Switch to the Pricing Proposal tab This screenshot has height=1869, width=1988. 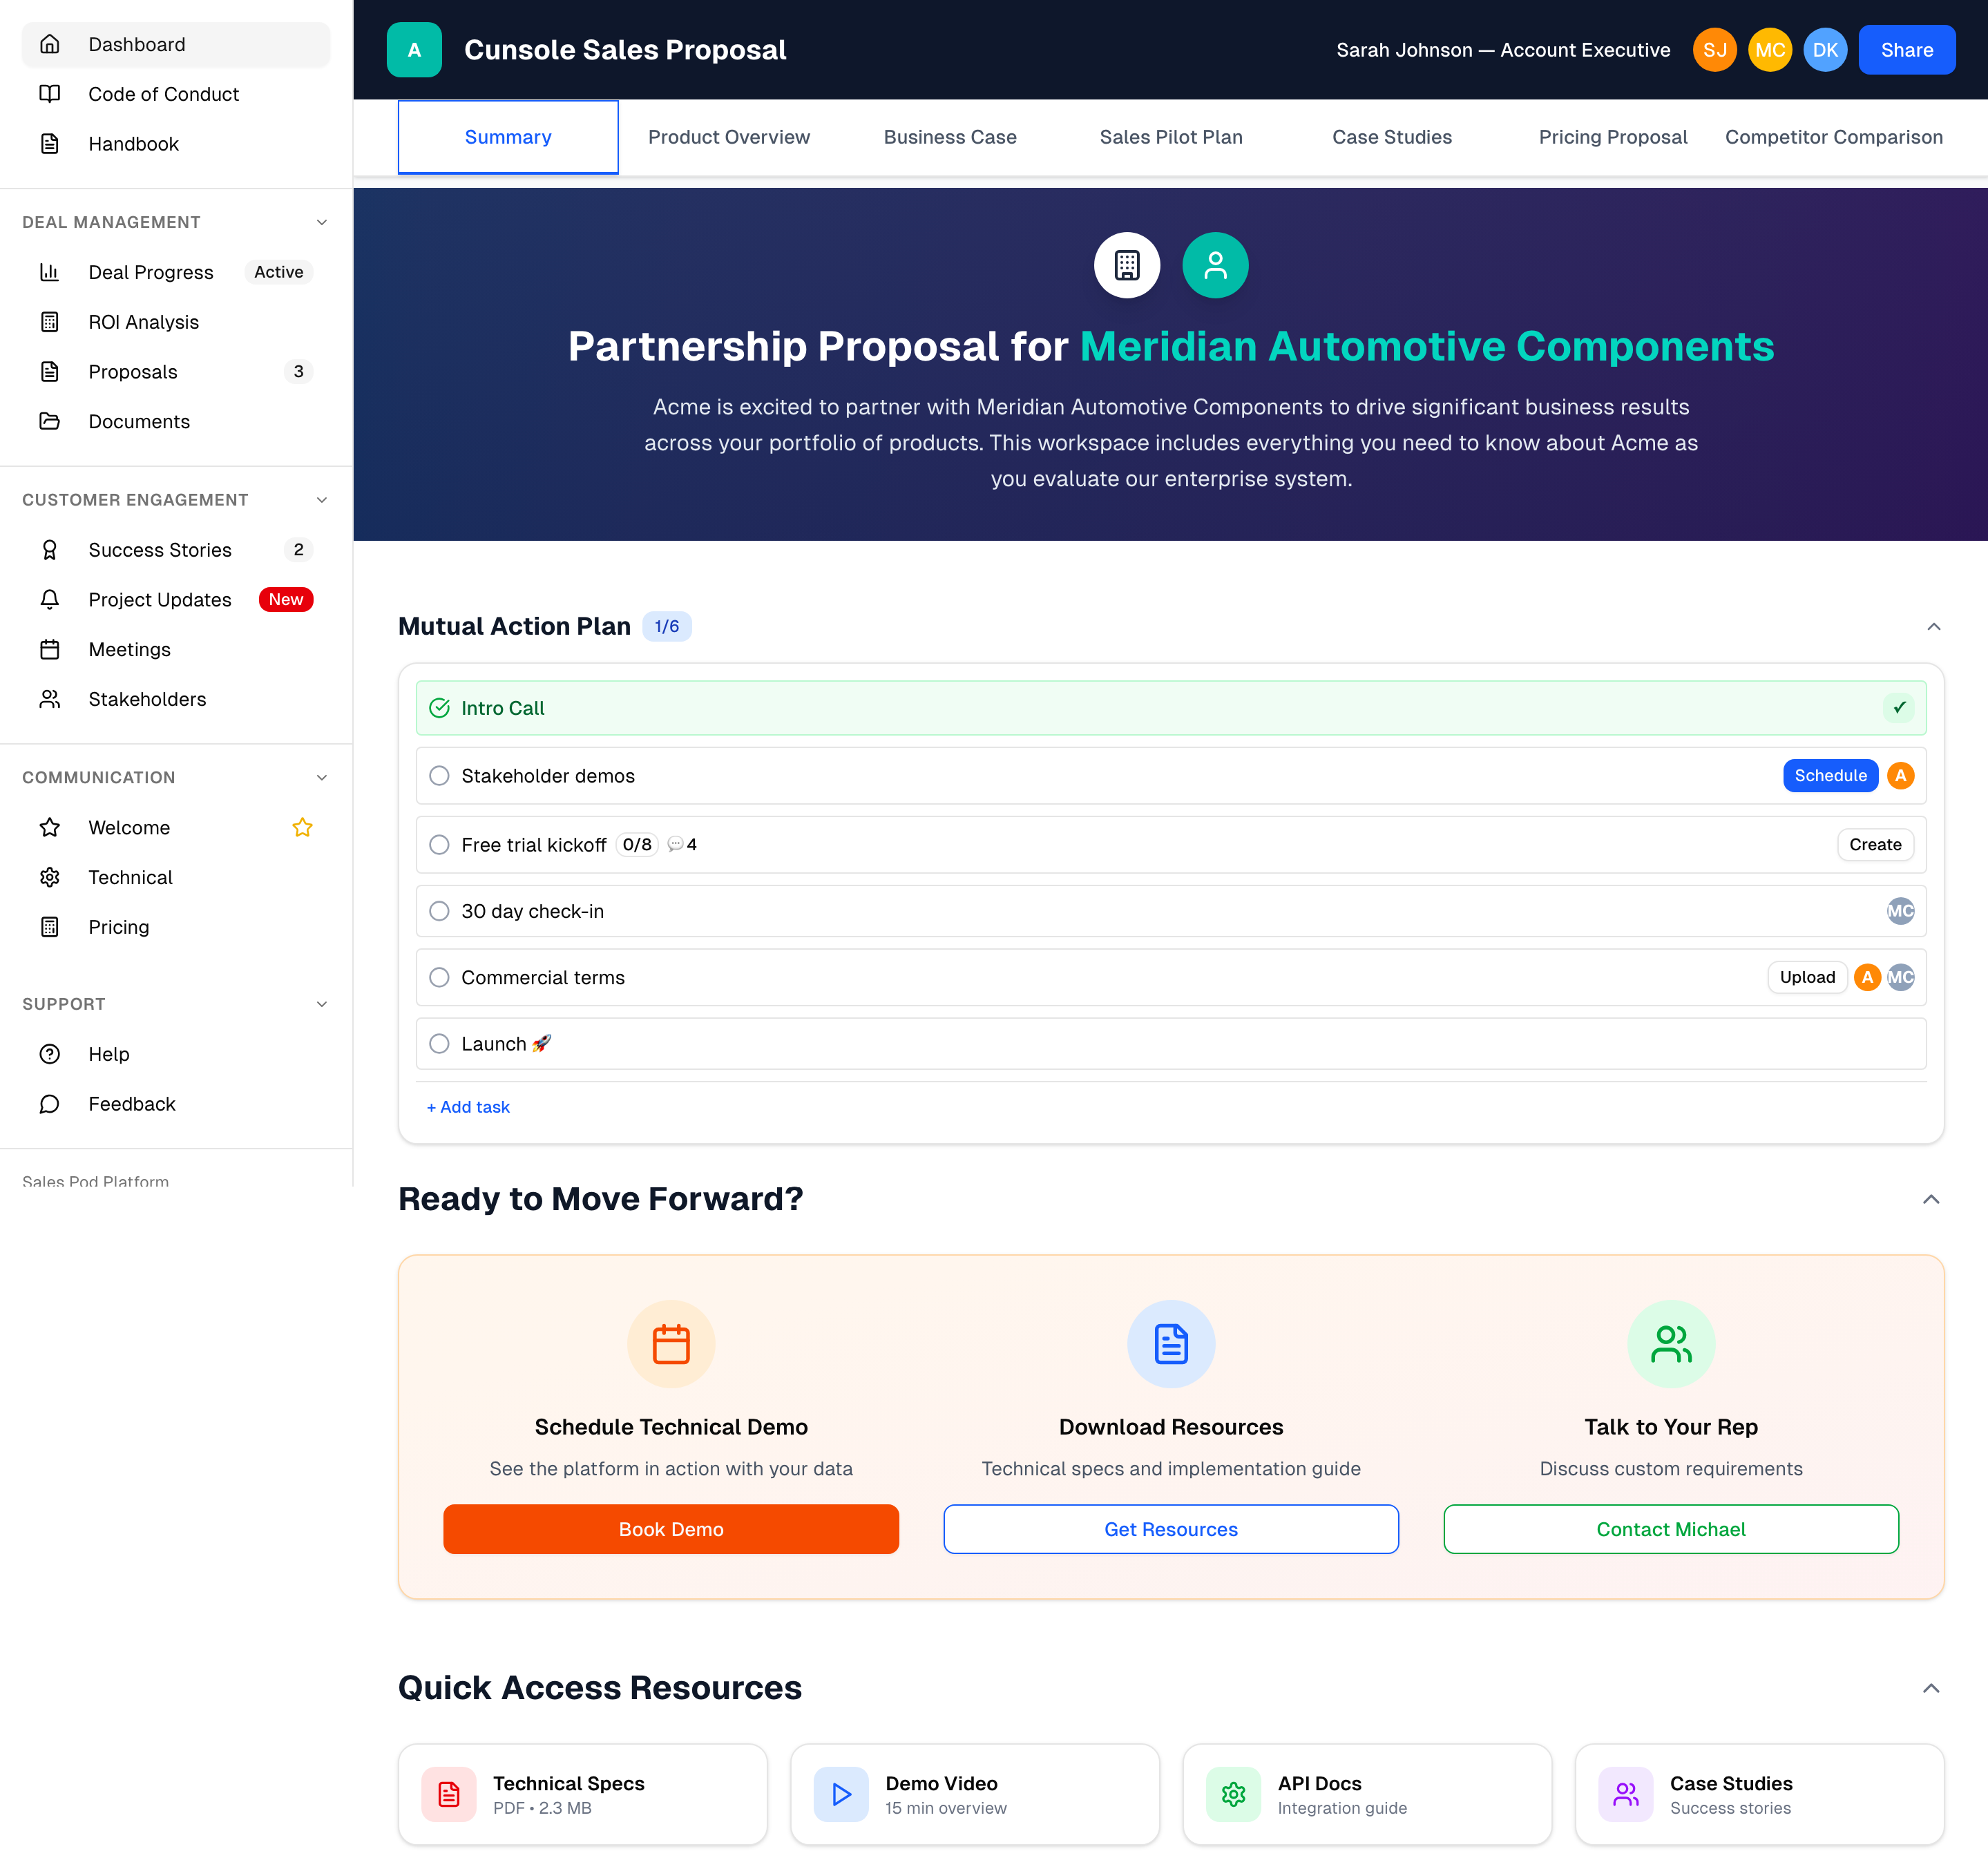click(1612, 137)
